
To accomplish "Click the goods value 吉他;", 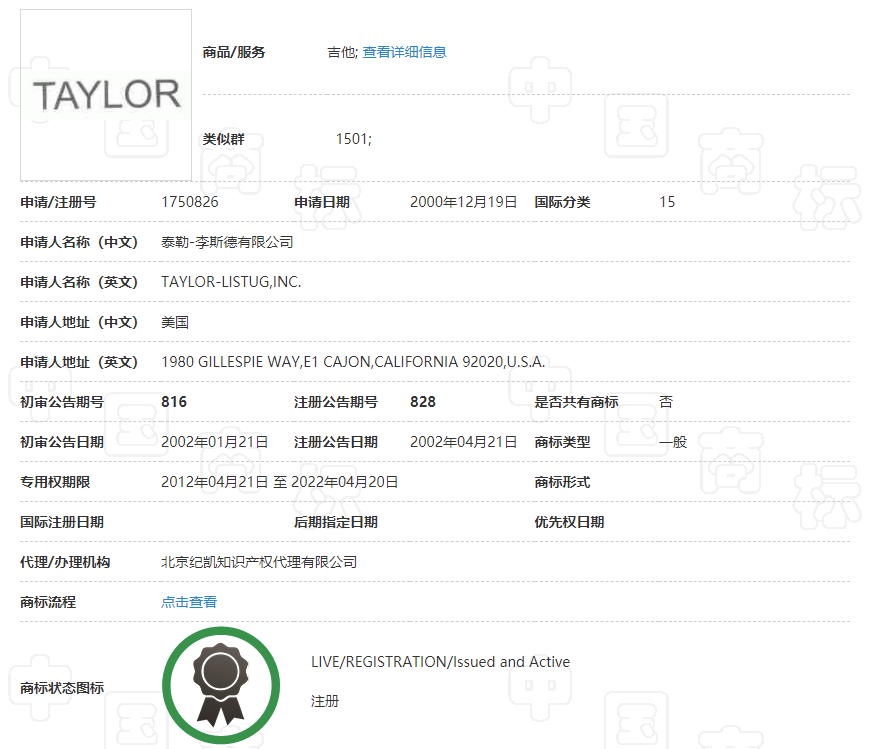I will click(x=342, y=52).
